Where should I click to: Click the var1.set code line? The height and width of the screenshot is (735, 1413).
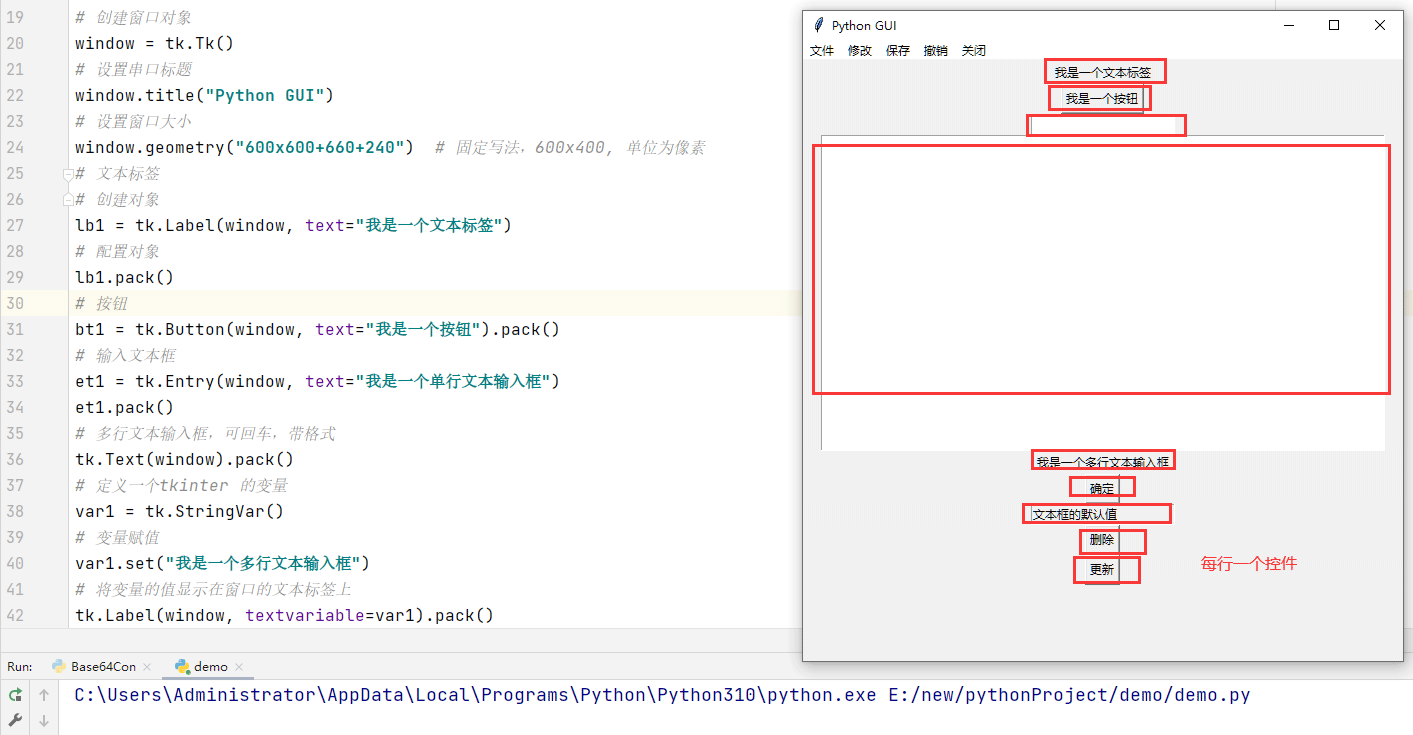coord(222,563)
